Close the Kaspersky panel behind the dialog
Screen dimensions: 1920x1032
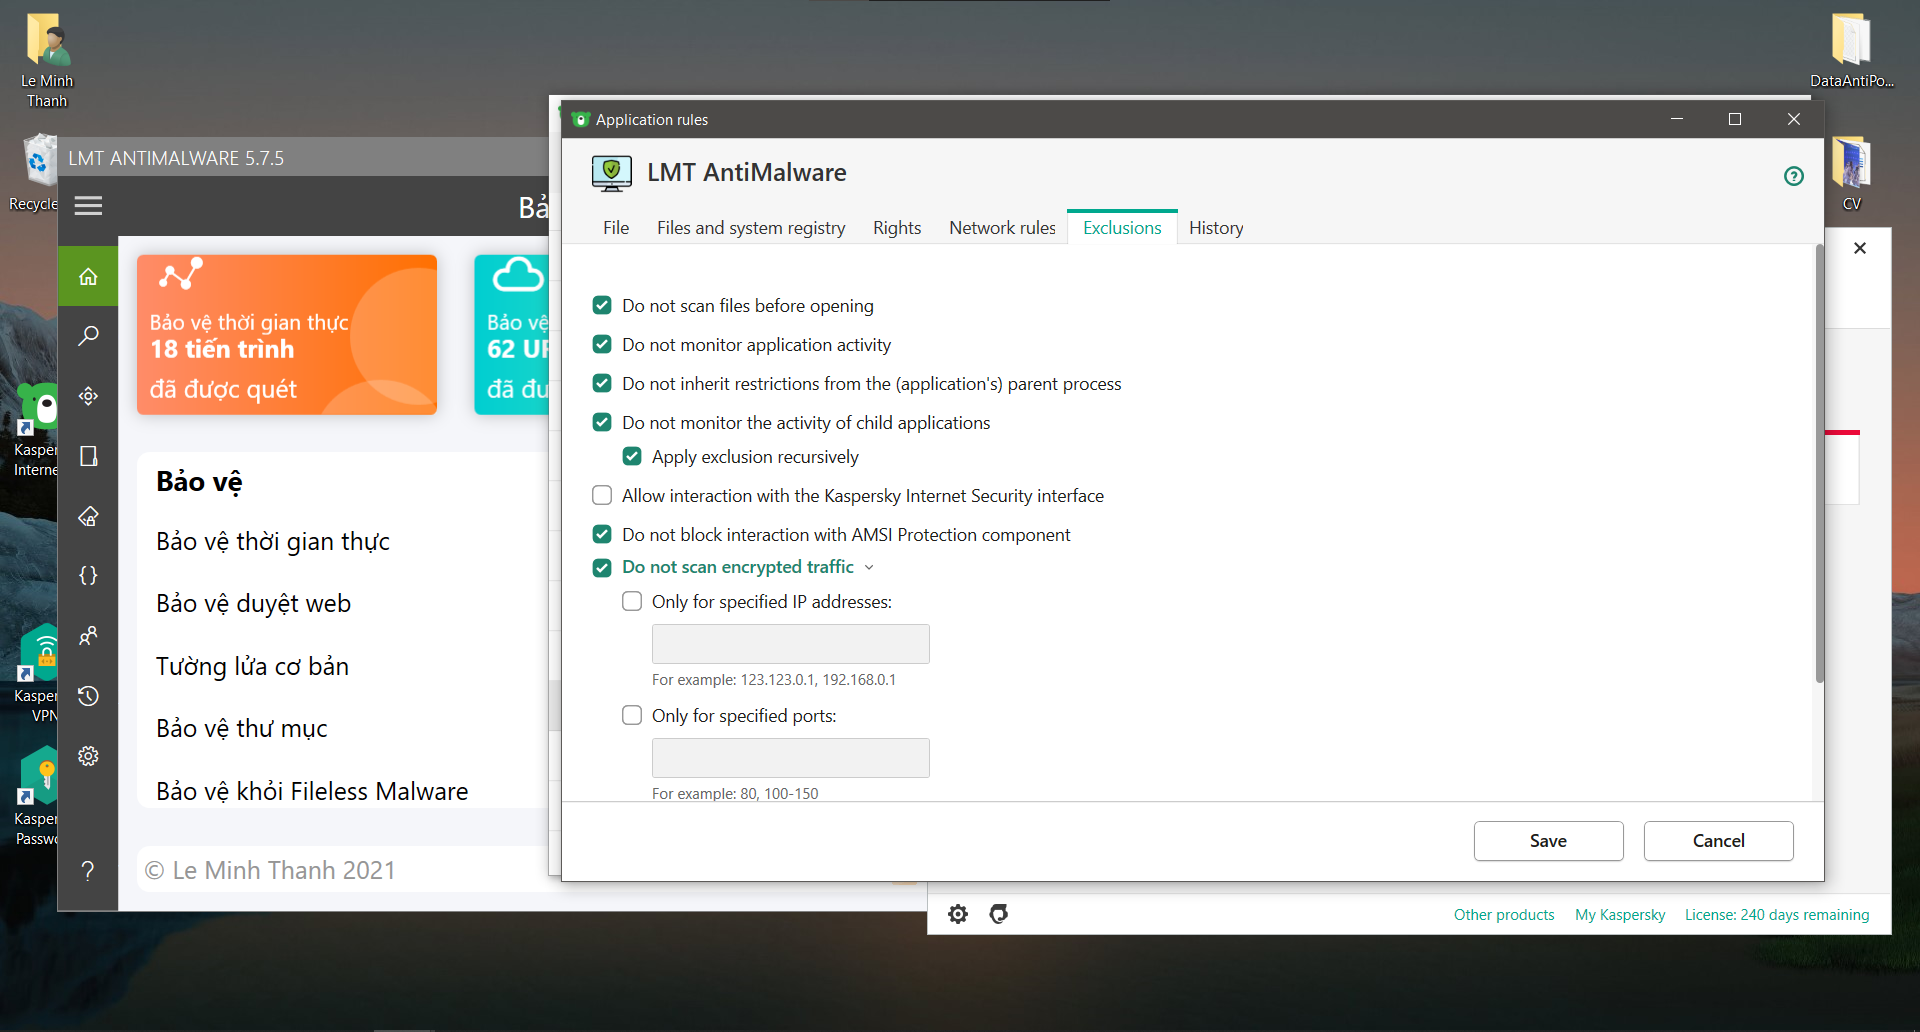[1860, 248]
